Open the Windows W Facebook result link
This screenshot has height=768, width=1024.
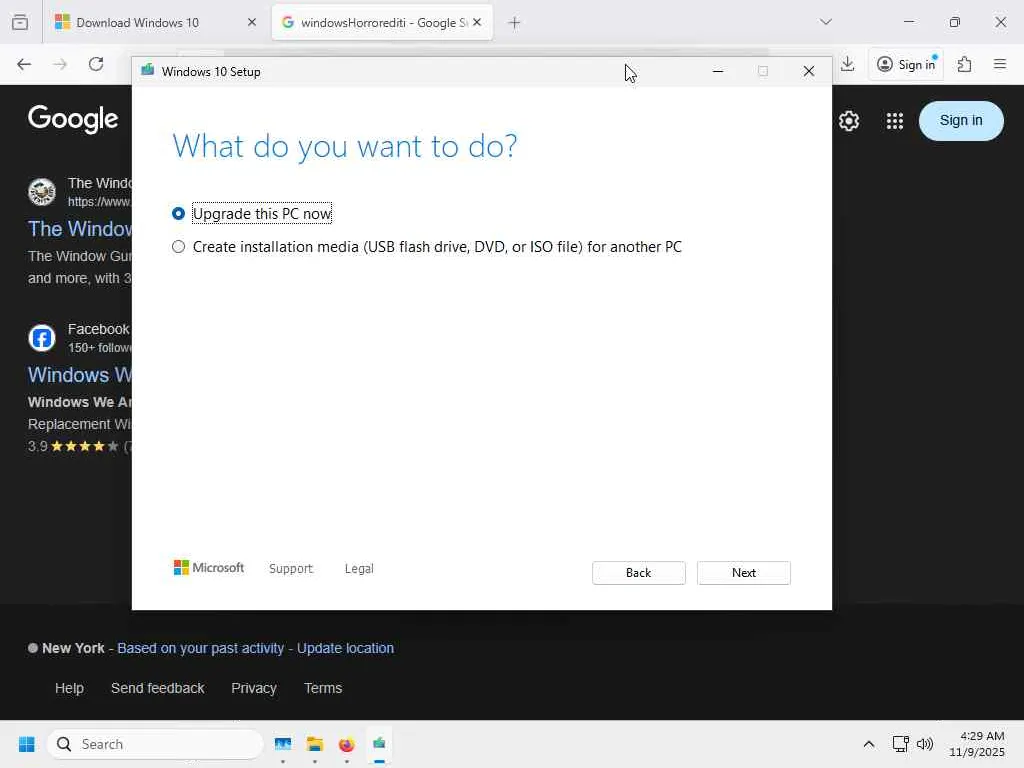pos(80,375)
